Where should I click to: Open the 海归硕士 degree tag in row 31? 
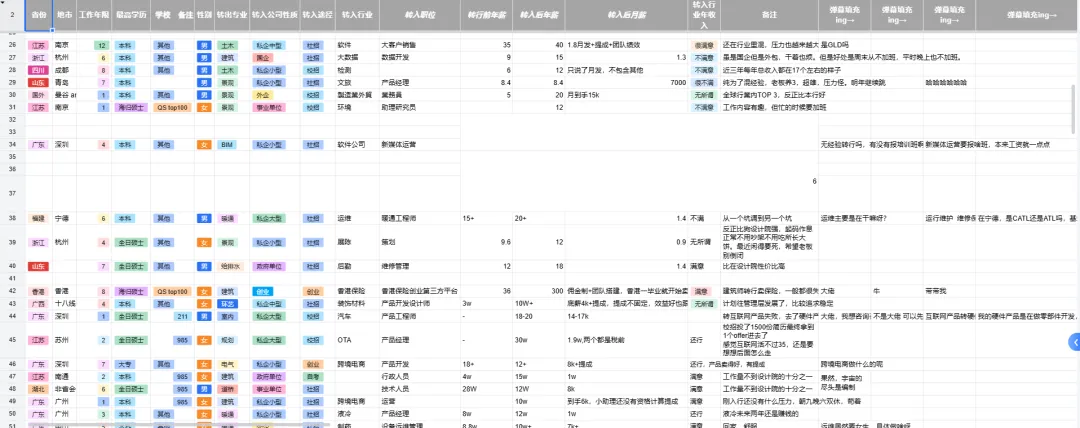click(x=130, y=107)
